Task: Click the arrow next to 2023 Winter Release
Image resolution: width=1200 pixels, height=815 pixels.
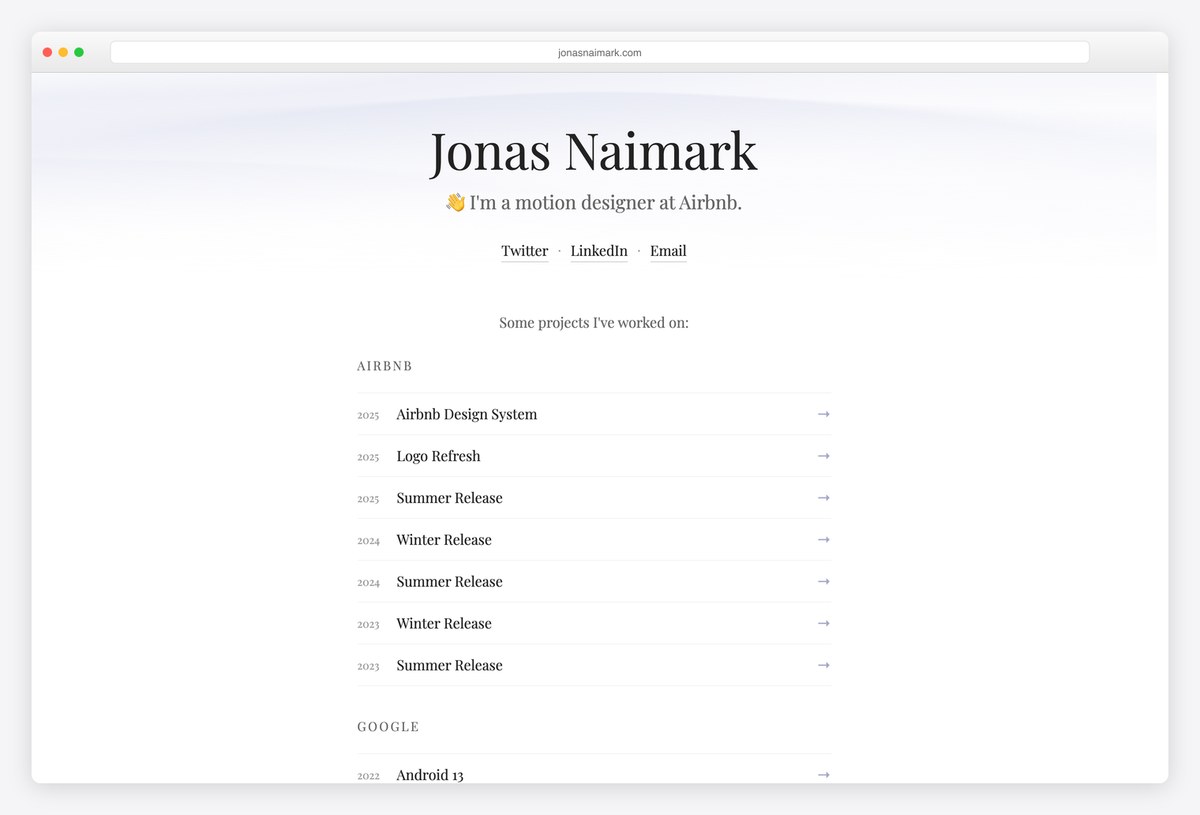Action: point(824,624)
